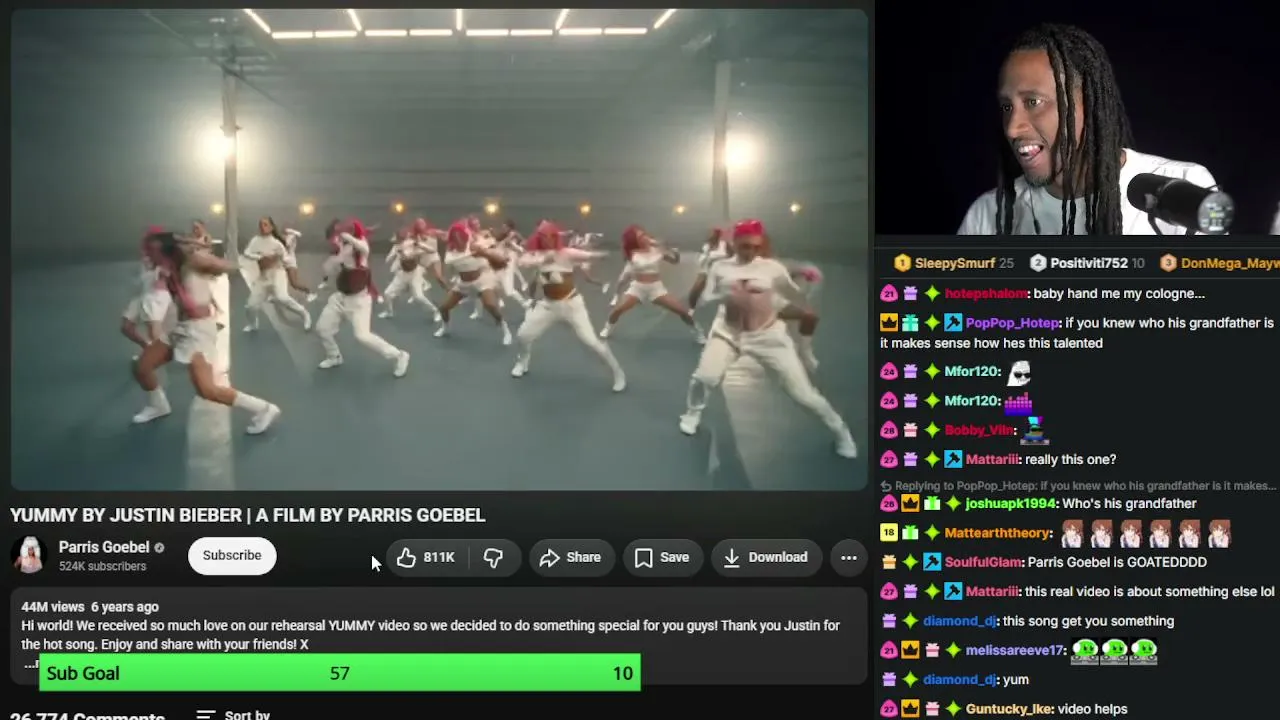The image size is (1280, 720).
Task: Click the purple equalizer emote from Mfor120
Action: pyautogui.click(x=1018, y=401)
